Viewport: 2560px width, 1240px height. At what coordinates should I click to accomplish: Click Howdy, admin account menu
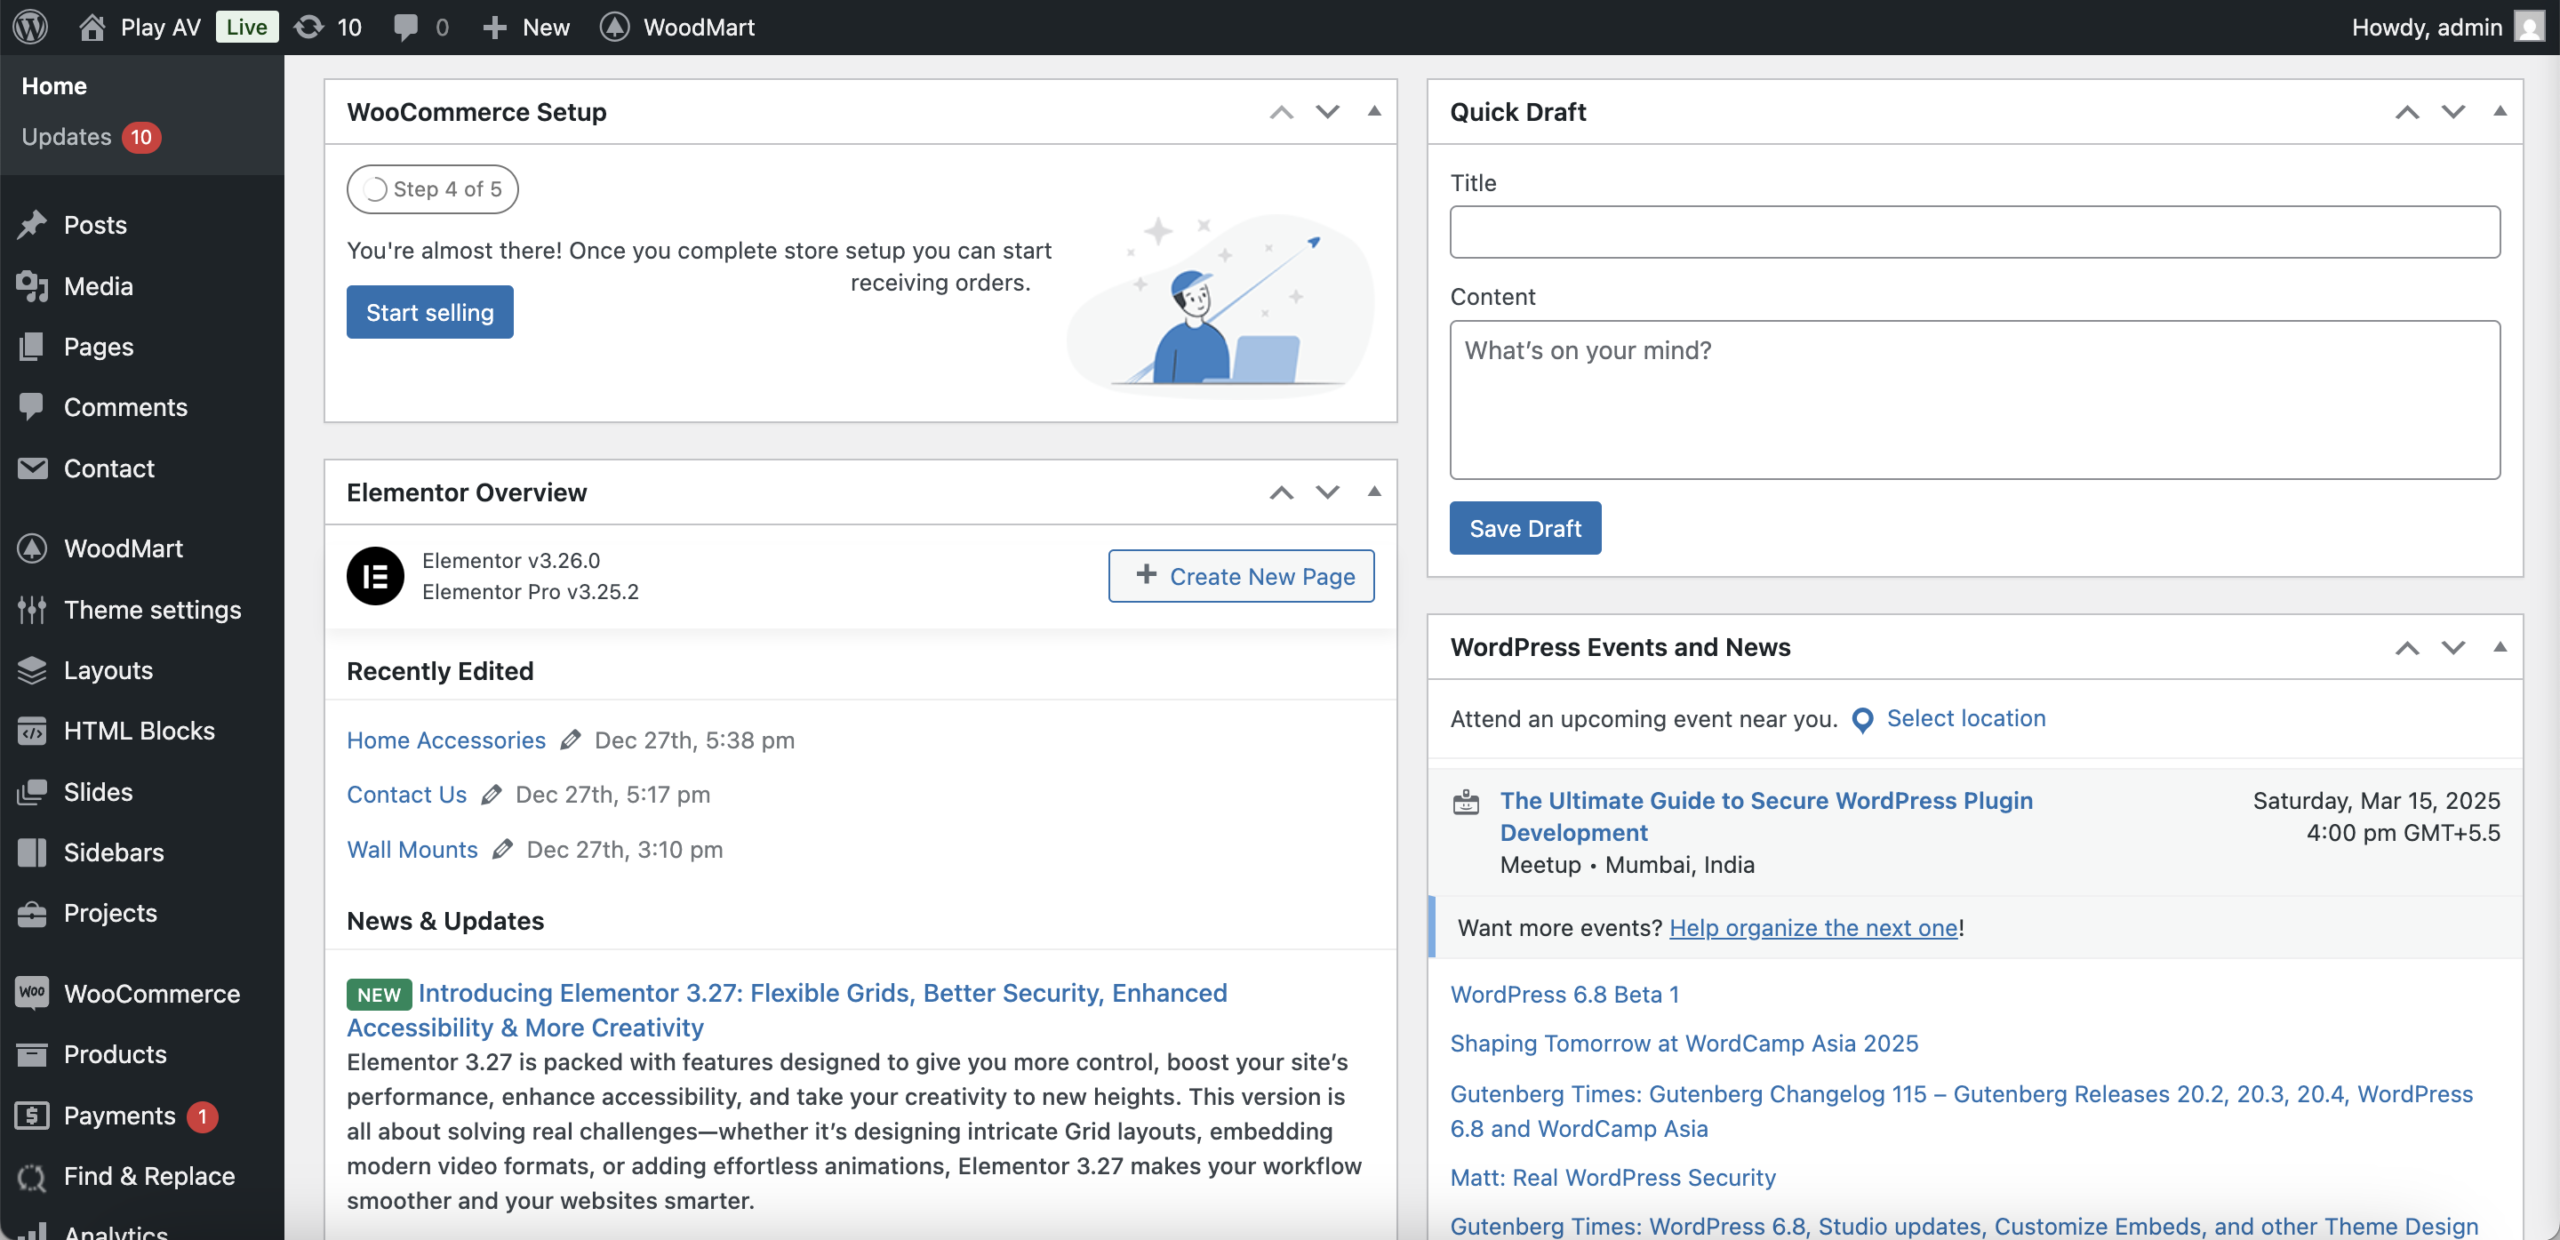[2447, 27]
